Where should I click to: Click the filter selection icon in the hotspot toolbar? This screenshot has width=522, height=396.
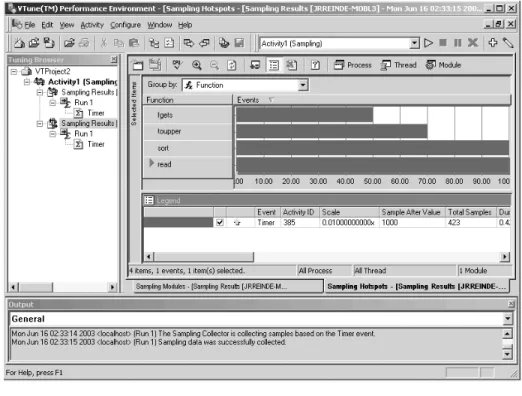coord(177,65)
